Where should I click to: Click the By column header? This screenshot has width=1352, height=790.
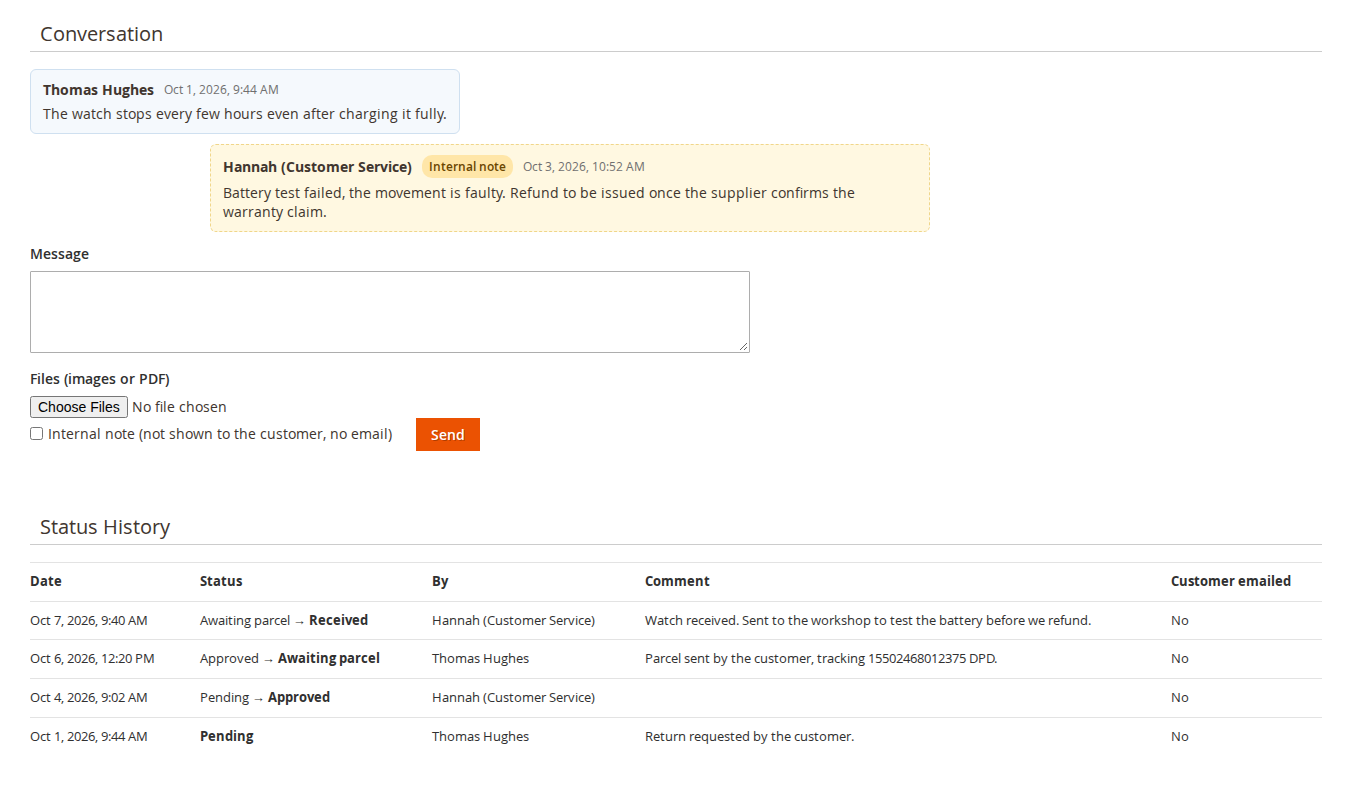440,581
